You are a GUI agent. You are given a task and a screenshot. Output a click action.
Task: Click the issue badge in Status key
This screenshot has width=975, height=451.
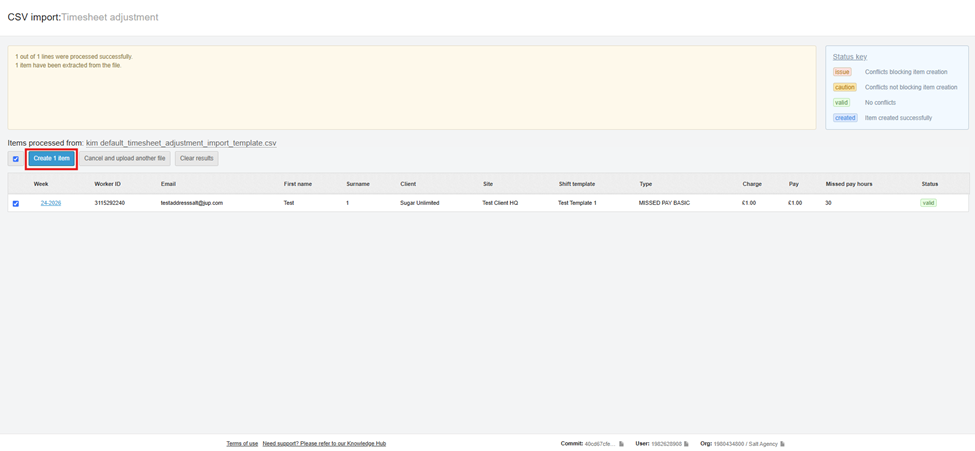[842, 72]
